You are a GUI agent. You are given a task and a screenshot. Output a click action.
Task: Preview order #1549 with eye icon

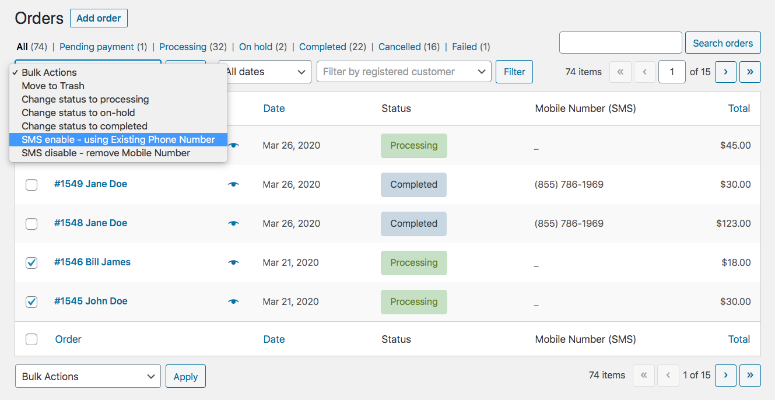pyautogui.click(x=234, y=184)
